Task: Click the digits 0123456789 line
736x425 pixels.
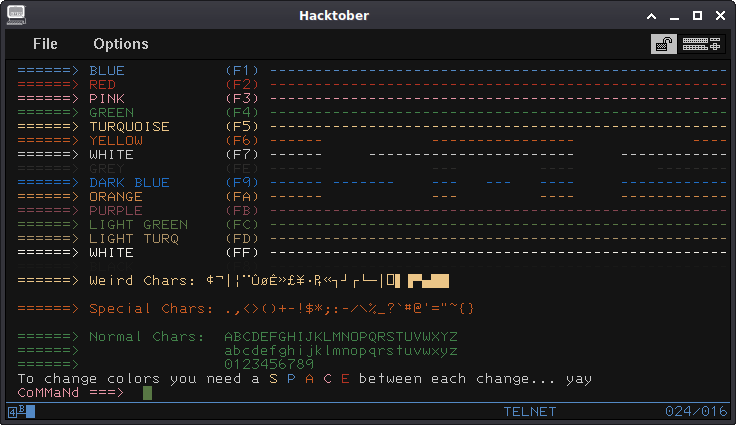Action: [x=269, y=364]
